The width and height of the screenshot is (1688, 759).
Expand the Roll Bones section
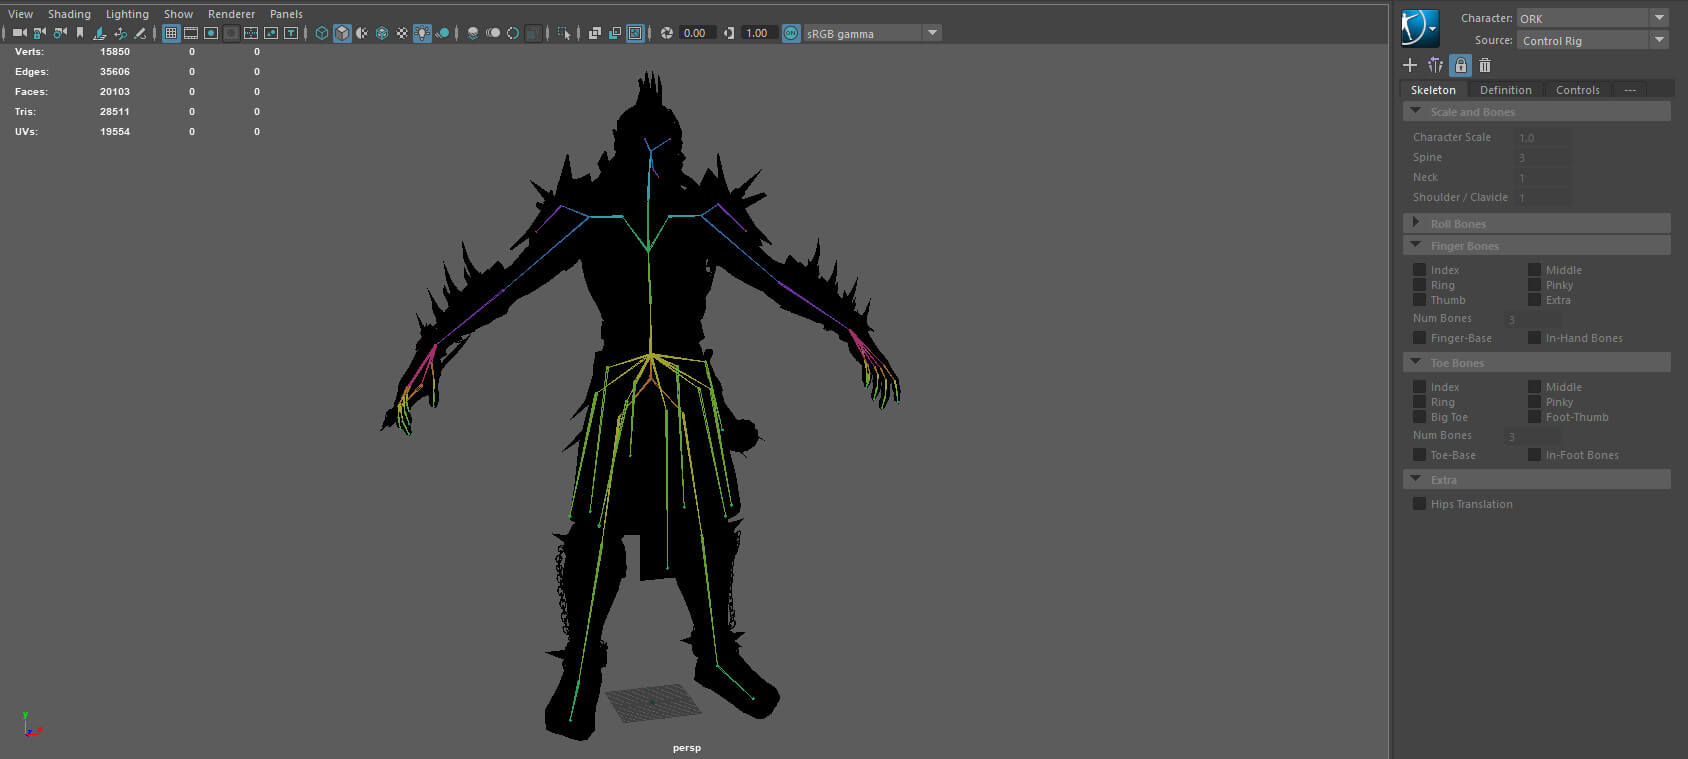point(1536,223)
